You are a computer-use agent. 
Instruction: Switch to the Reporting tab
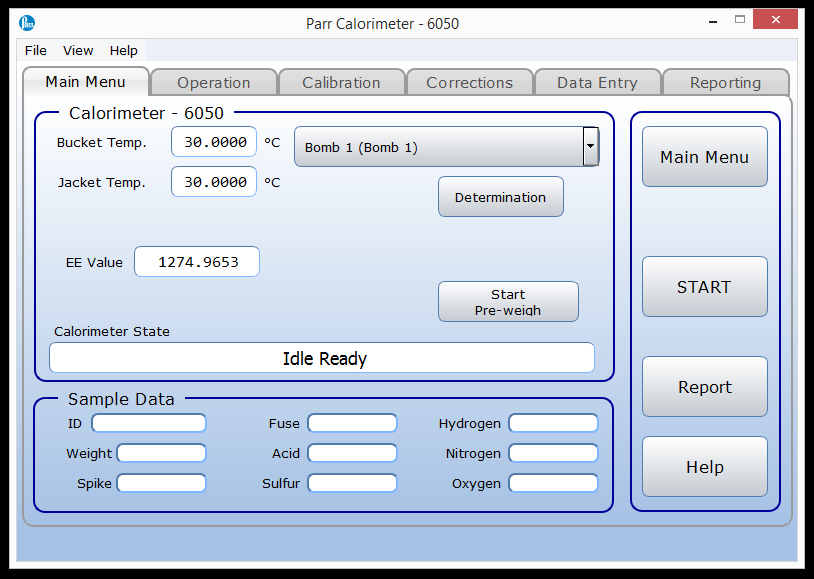725,82
